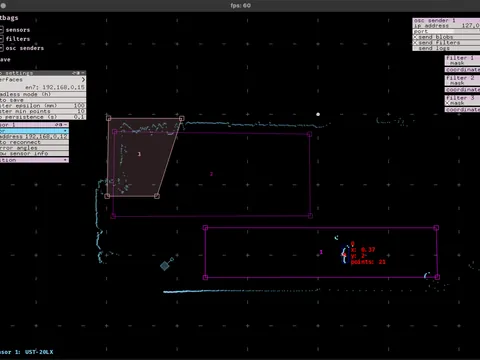
Task: Enable send logs checkbox
Action: 415,48
